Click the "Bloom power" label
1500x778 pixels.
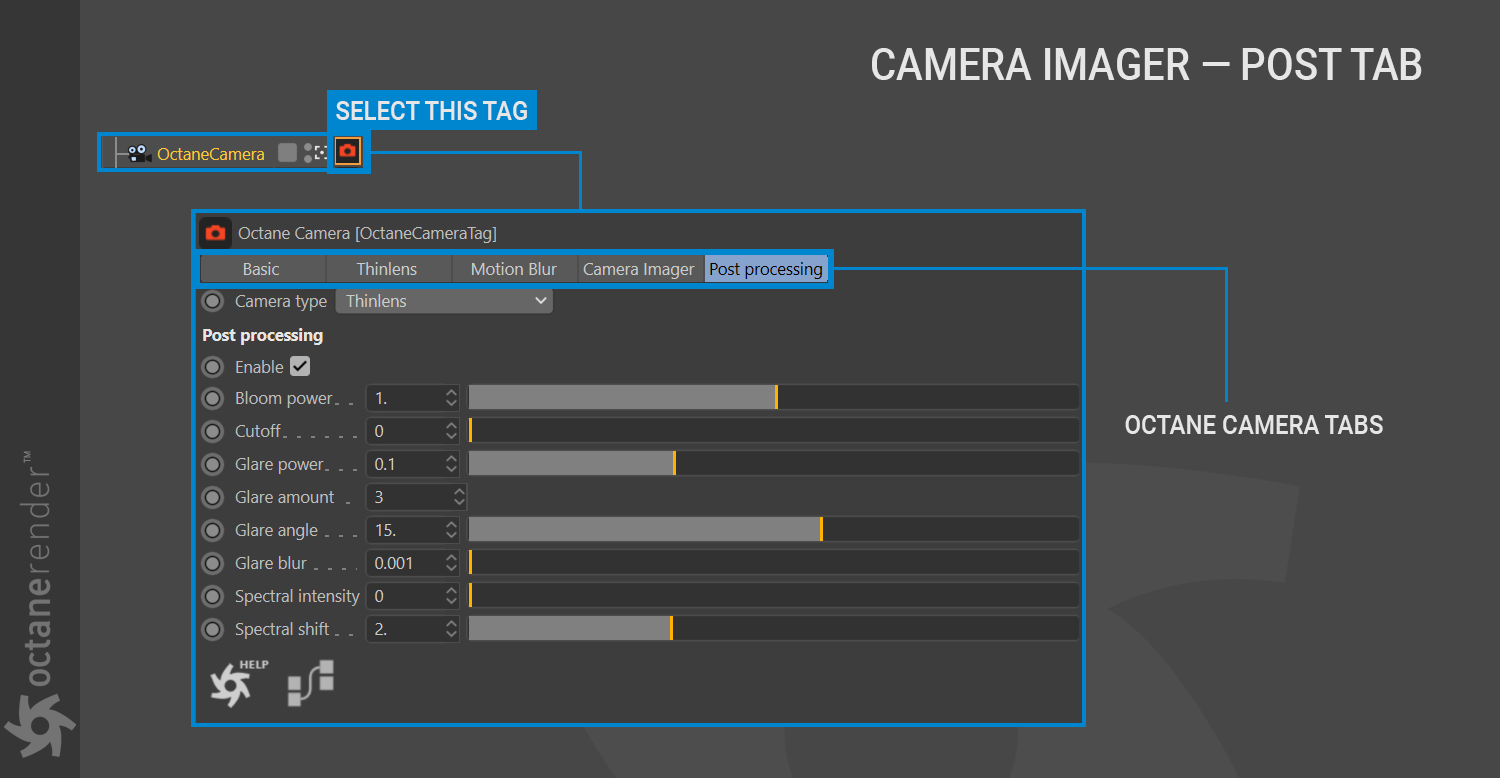click(283, 398)
